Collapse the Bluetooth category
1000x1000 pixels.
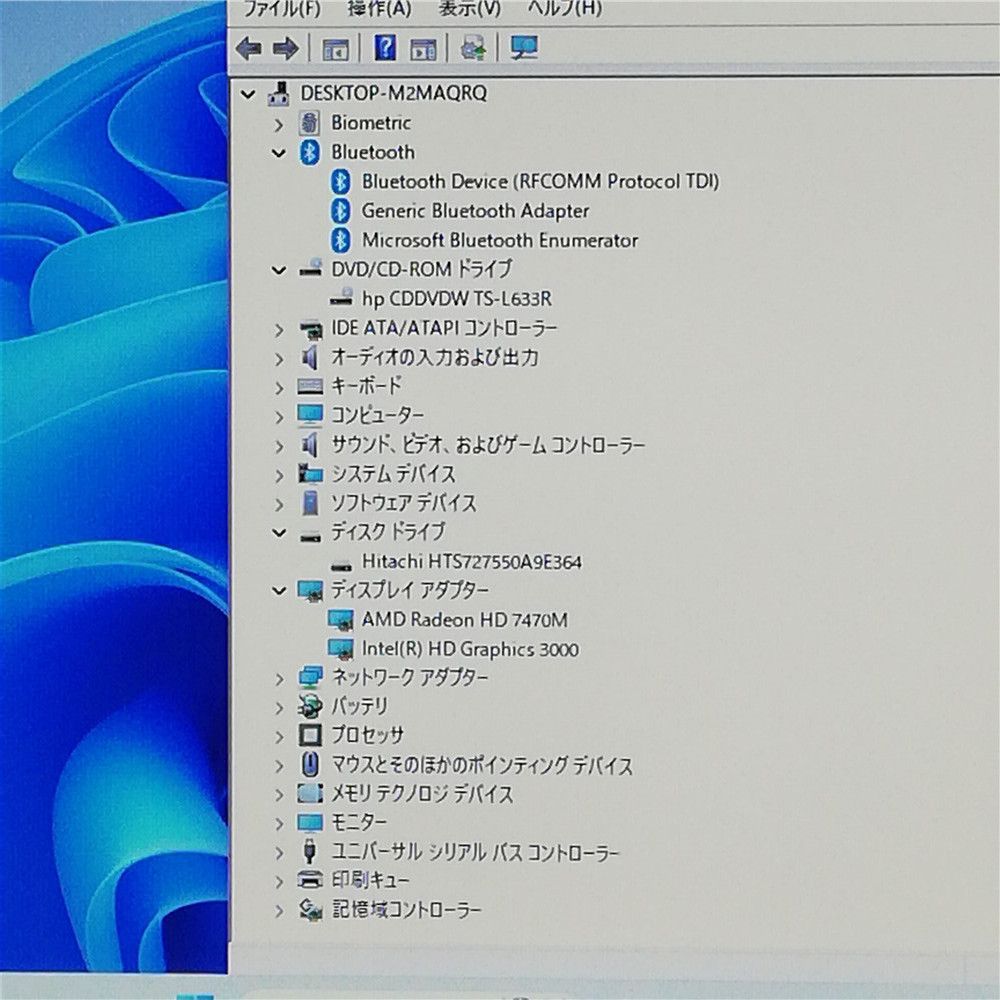coord(278,153)
